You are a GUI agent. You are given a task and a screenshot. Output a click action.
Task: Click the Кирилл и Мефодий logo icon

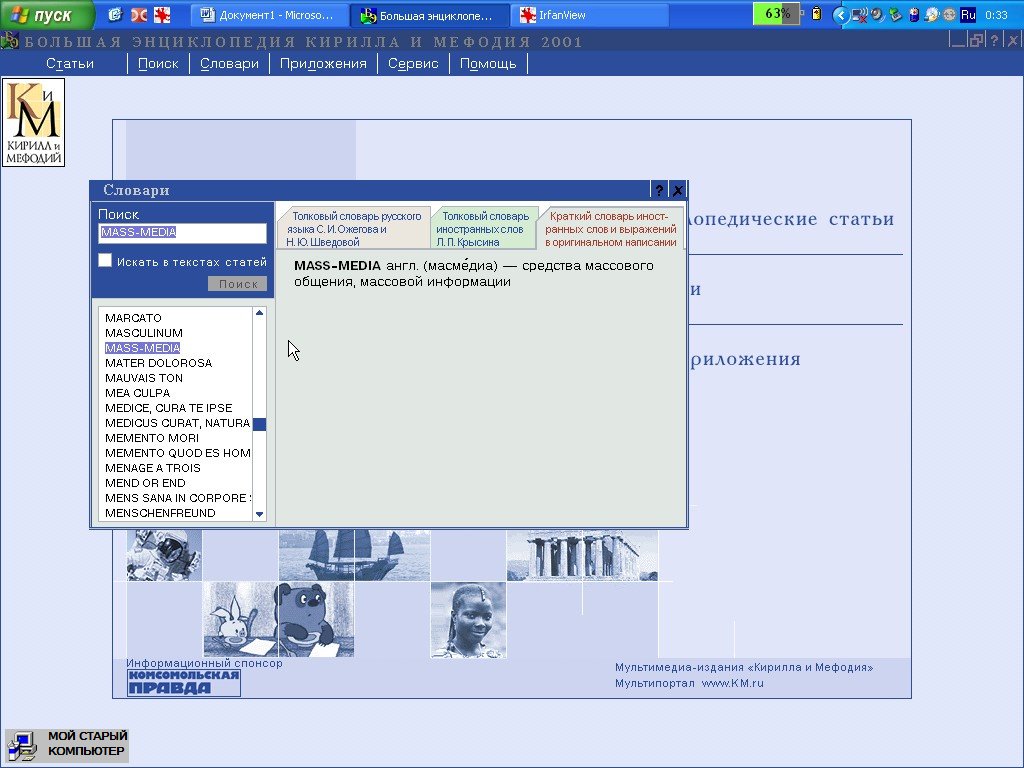[33, 122]
